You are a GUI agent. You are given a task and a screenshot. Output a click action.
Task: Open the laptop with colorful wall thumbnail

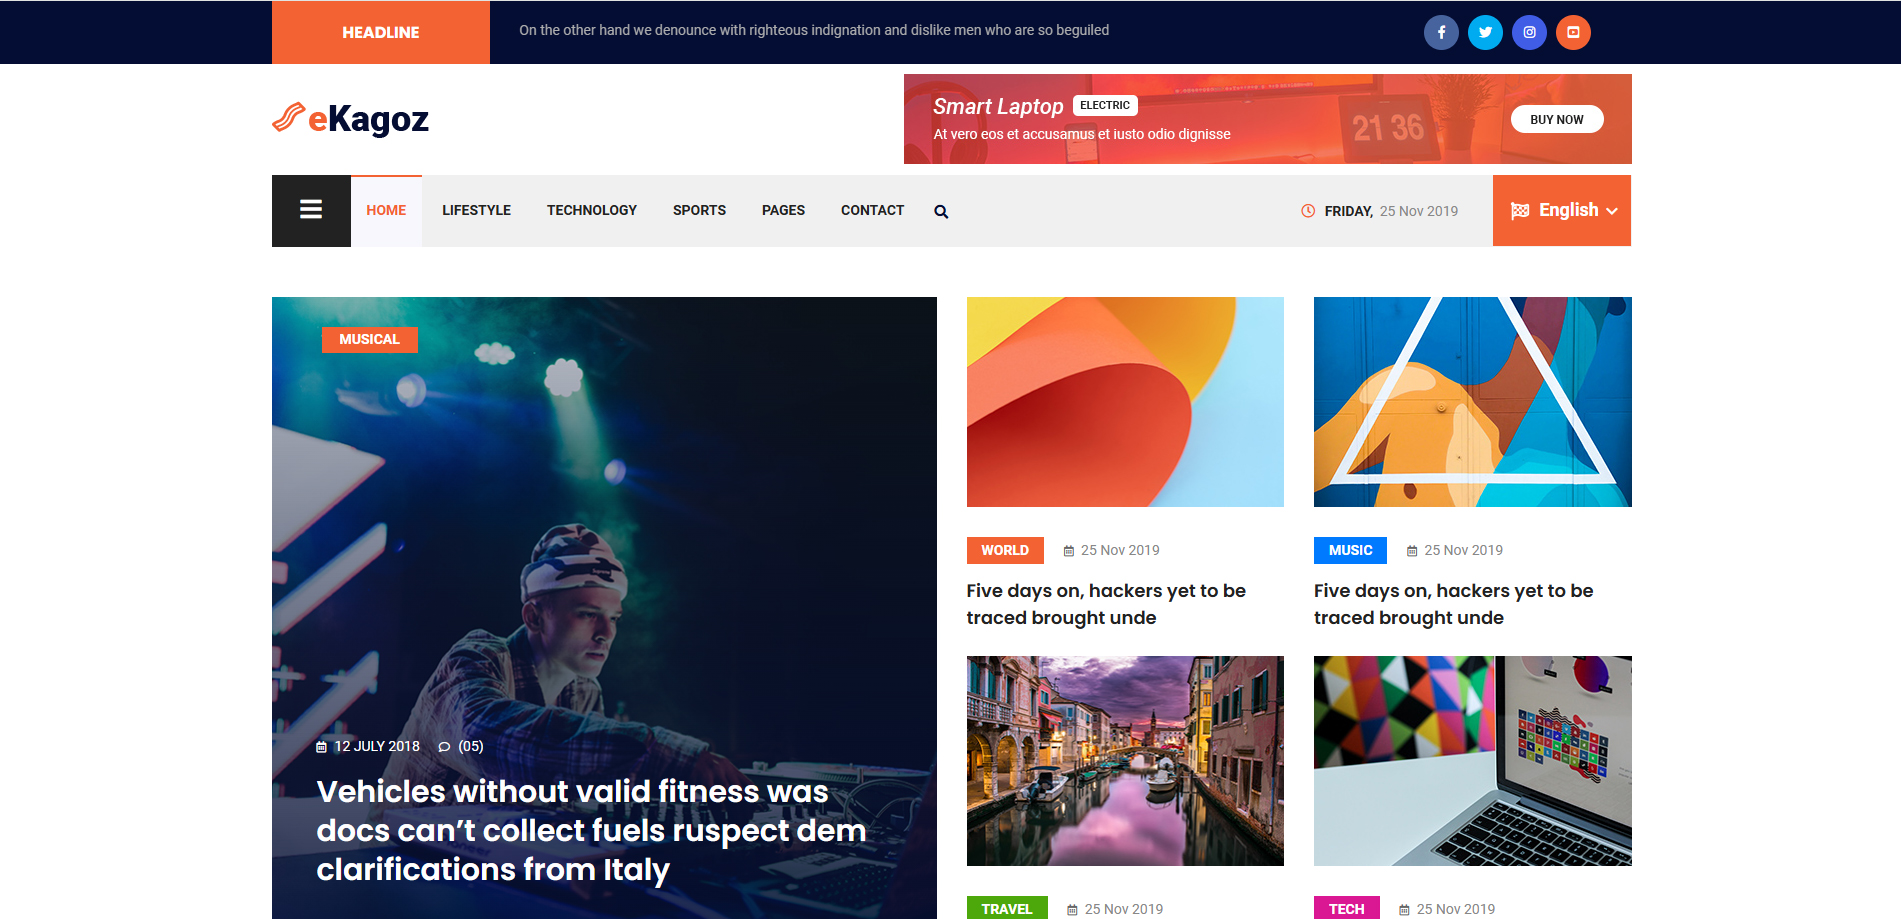1473,761
